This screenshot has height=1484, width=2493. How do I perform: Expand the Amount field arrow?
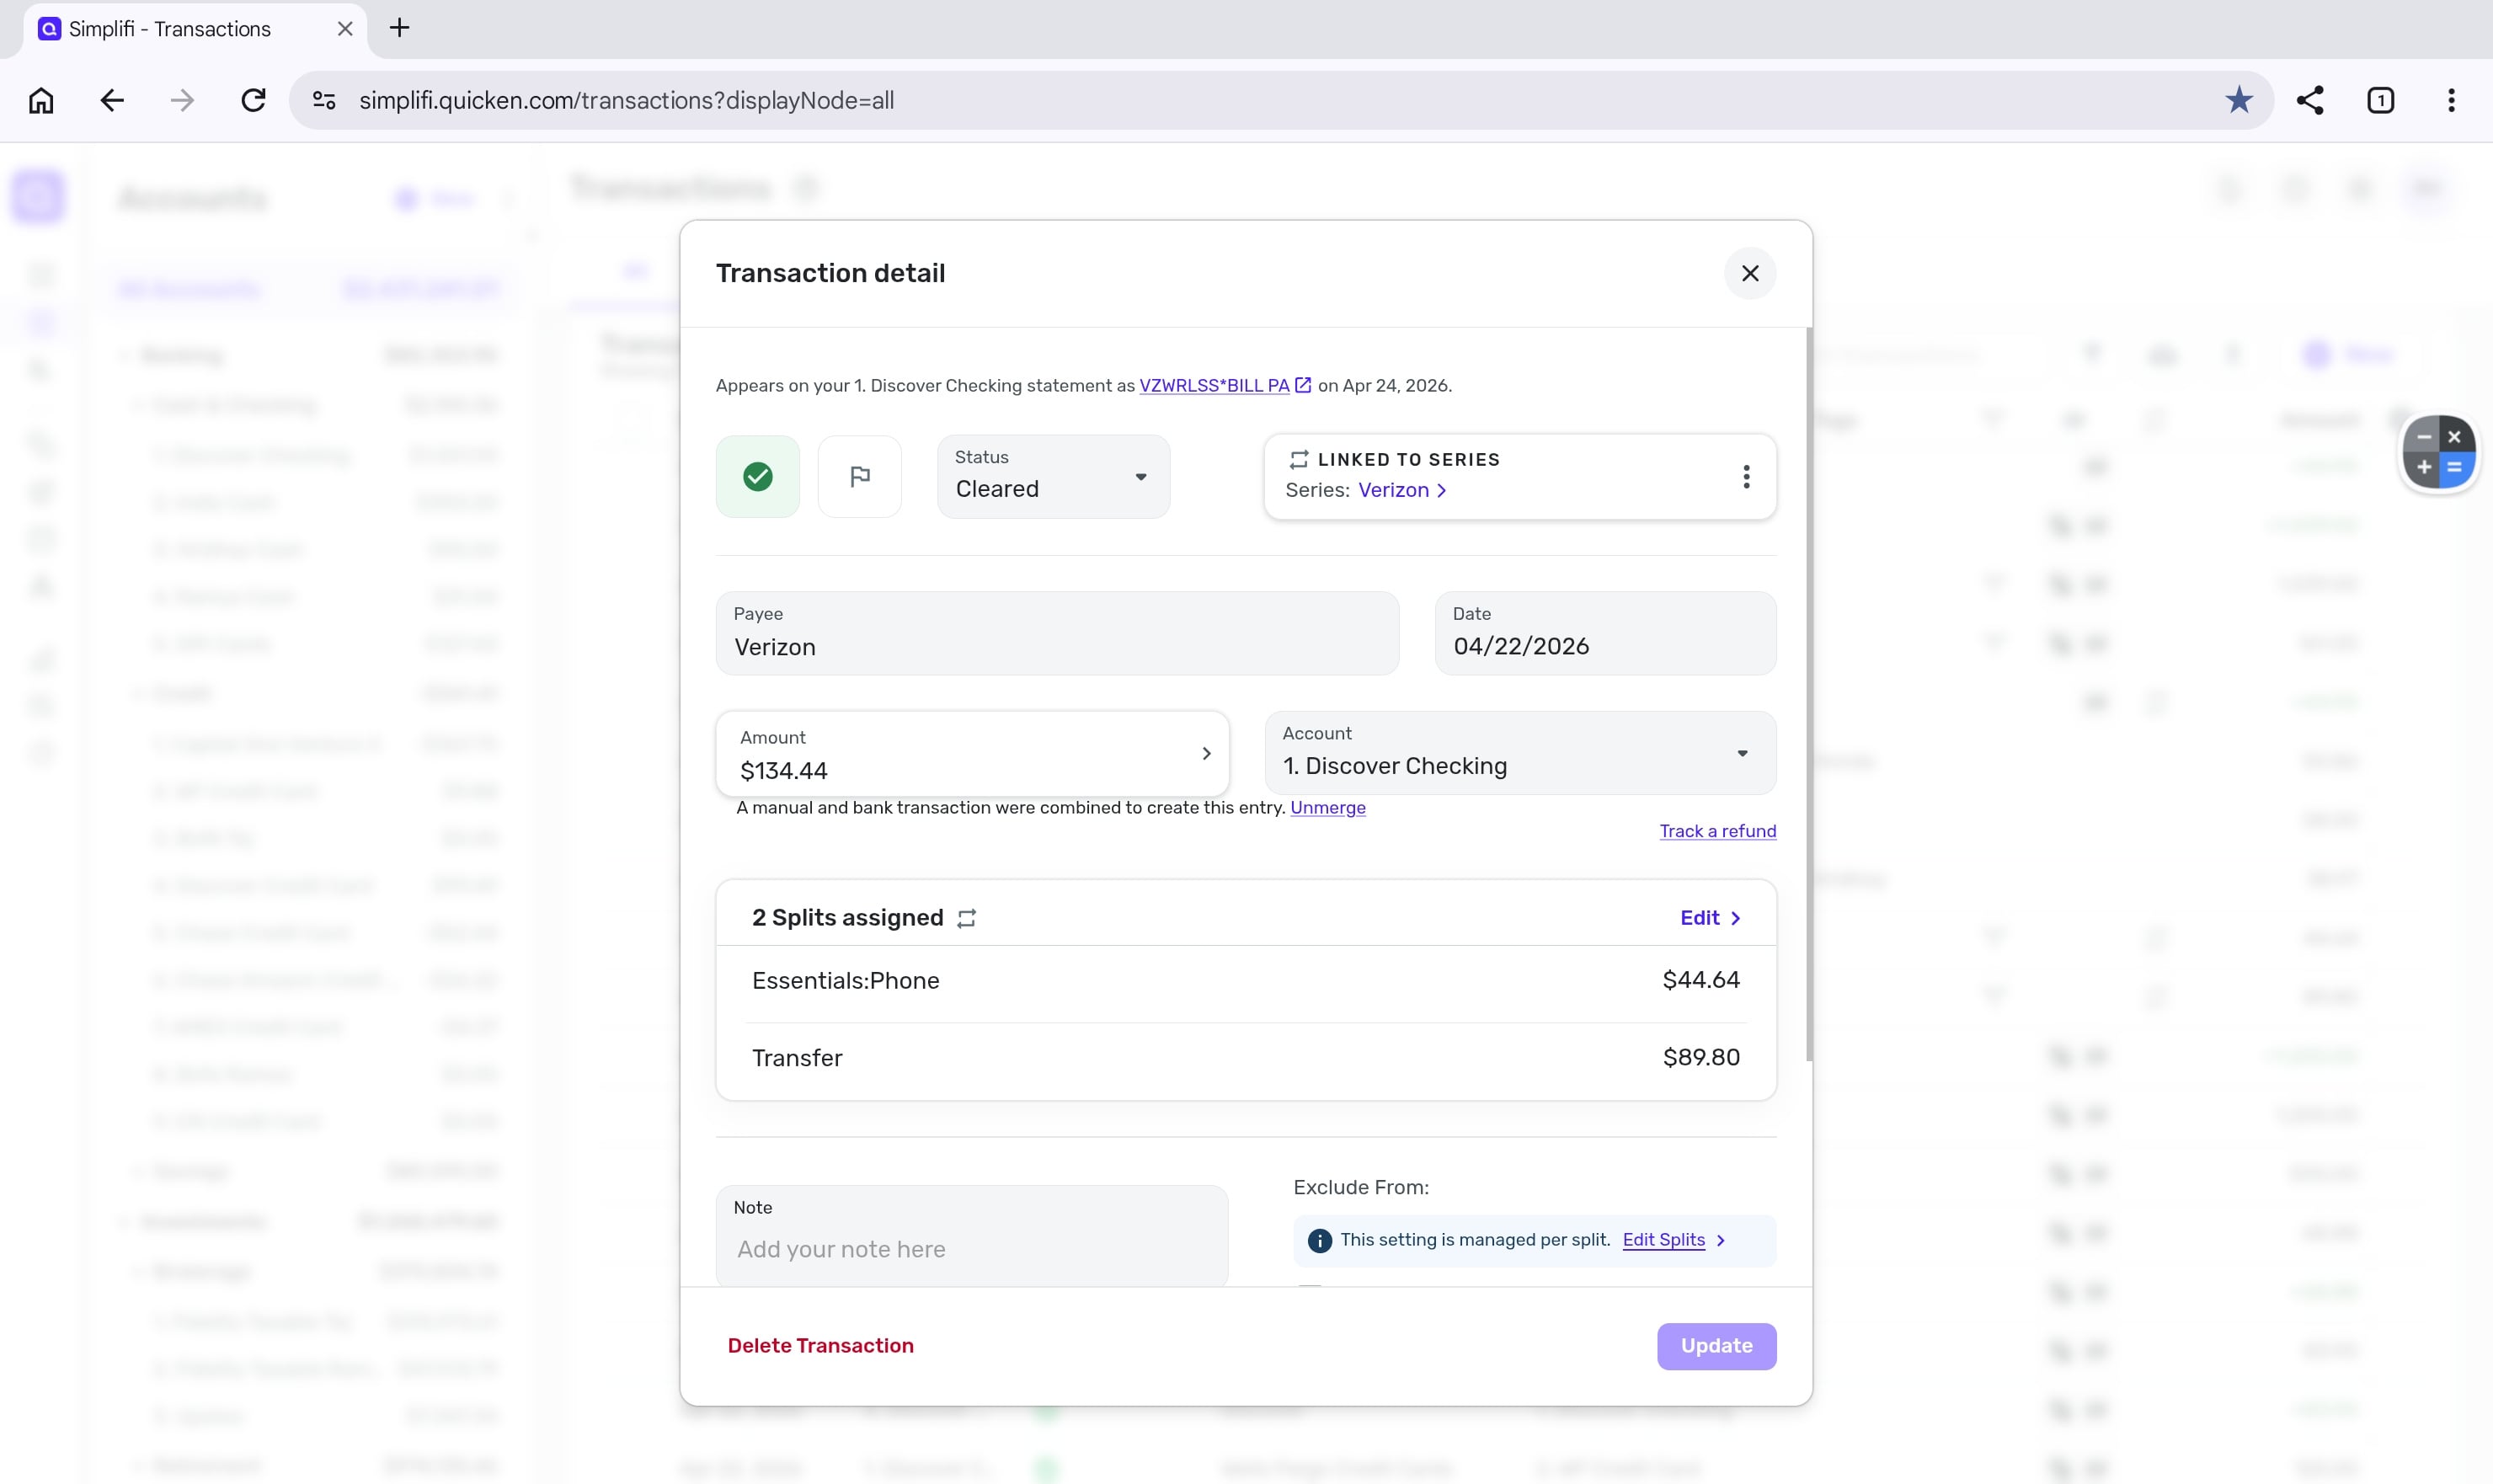[x=1205, y=753]
